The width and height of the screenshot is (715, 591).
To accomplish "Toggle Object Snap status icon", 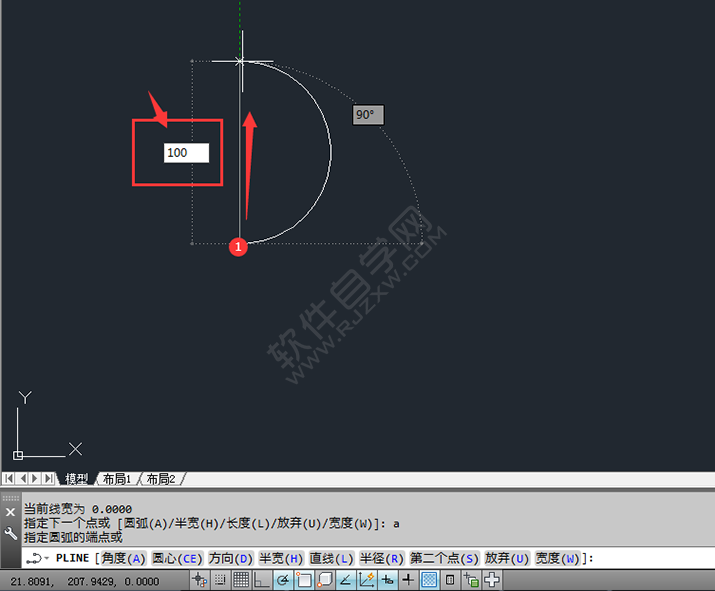I will [304, 580].
